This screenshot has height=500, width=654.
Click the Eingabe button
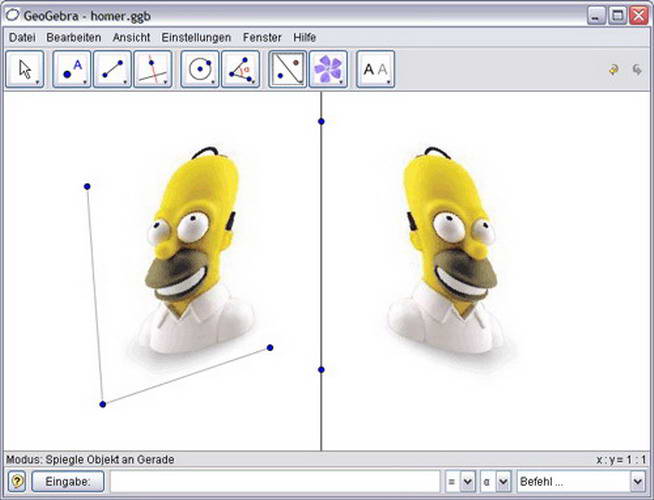(x=68, y=482)
